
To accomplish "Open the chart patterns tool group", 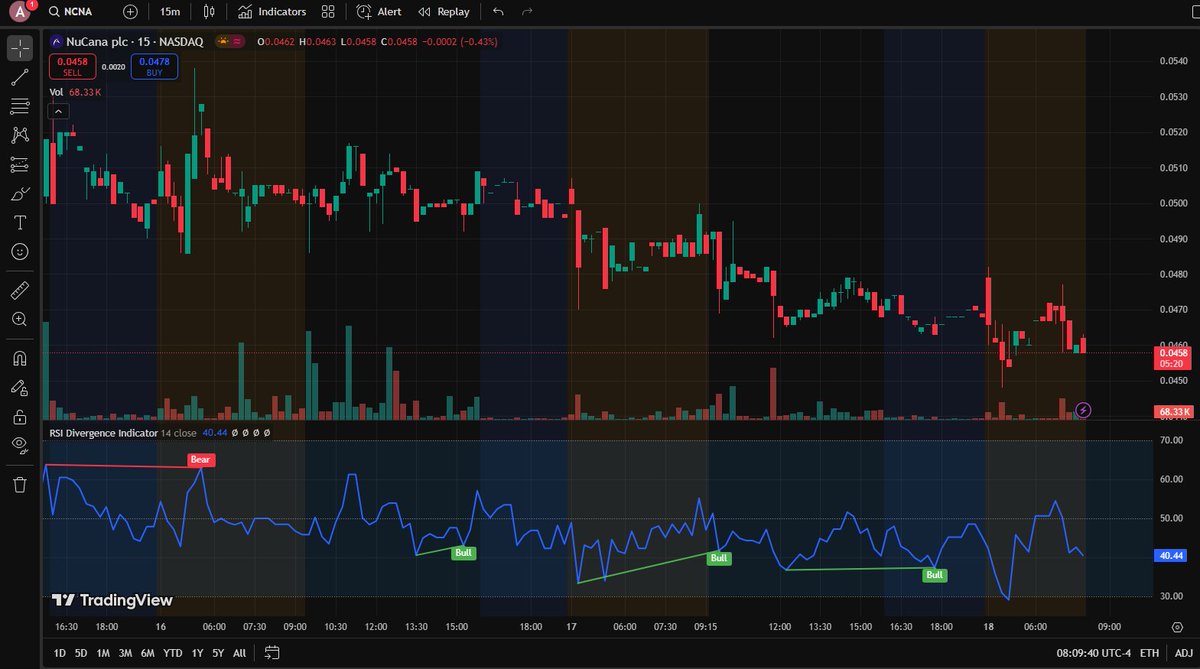I will (x=20, y=134).
